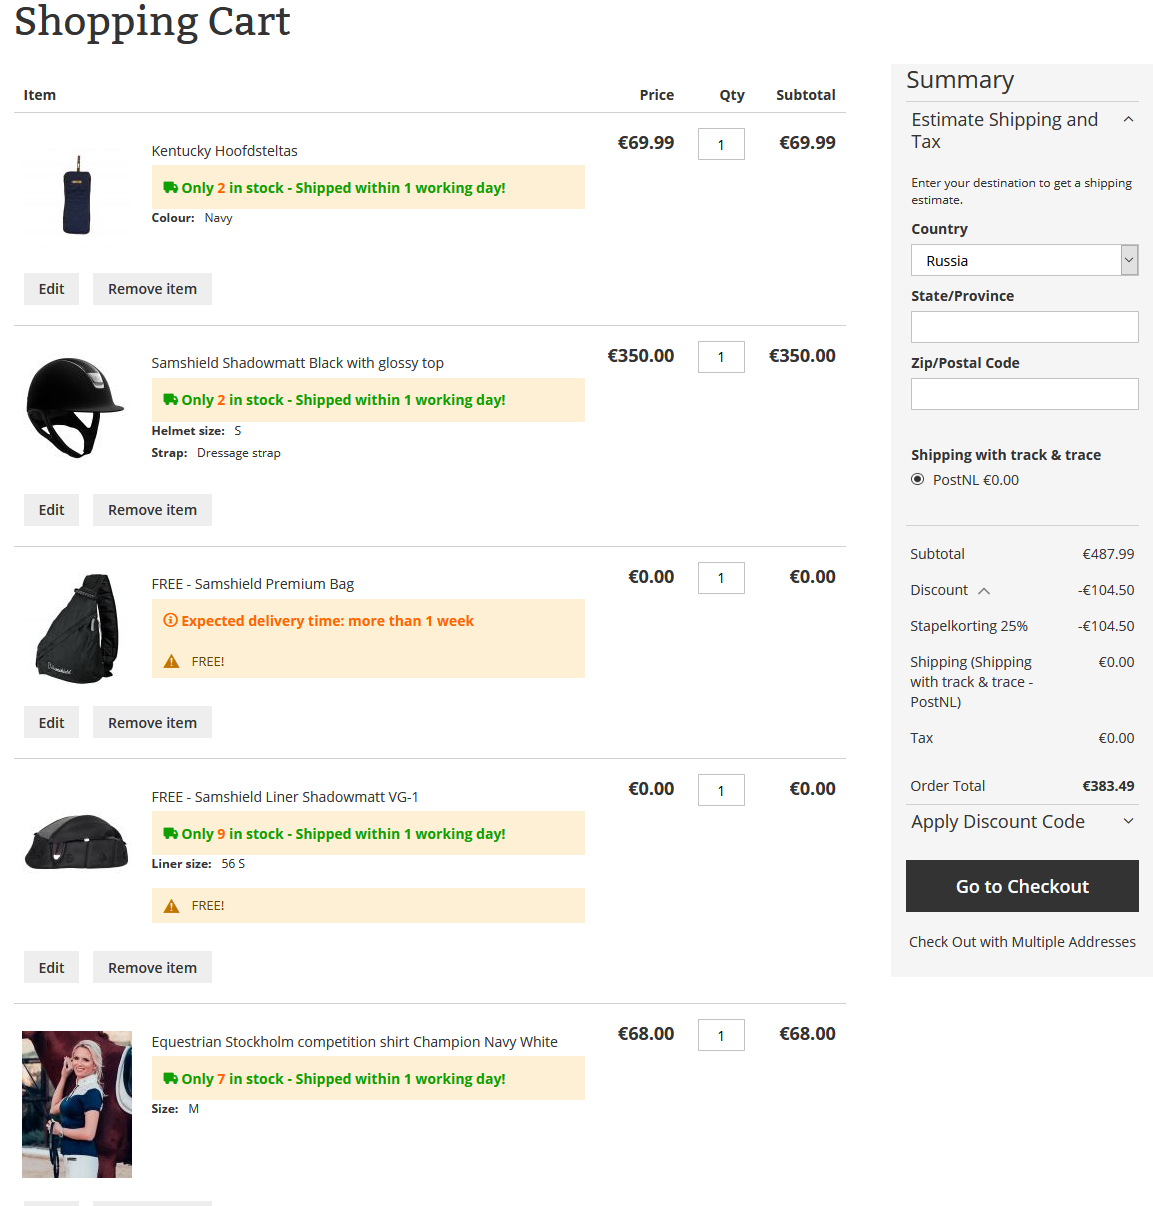Click the quantity box for Samshield helmet
The image size is (1153, 1206).
tap(721, 357)
